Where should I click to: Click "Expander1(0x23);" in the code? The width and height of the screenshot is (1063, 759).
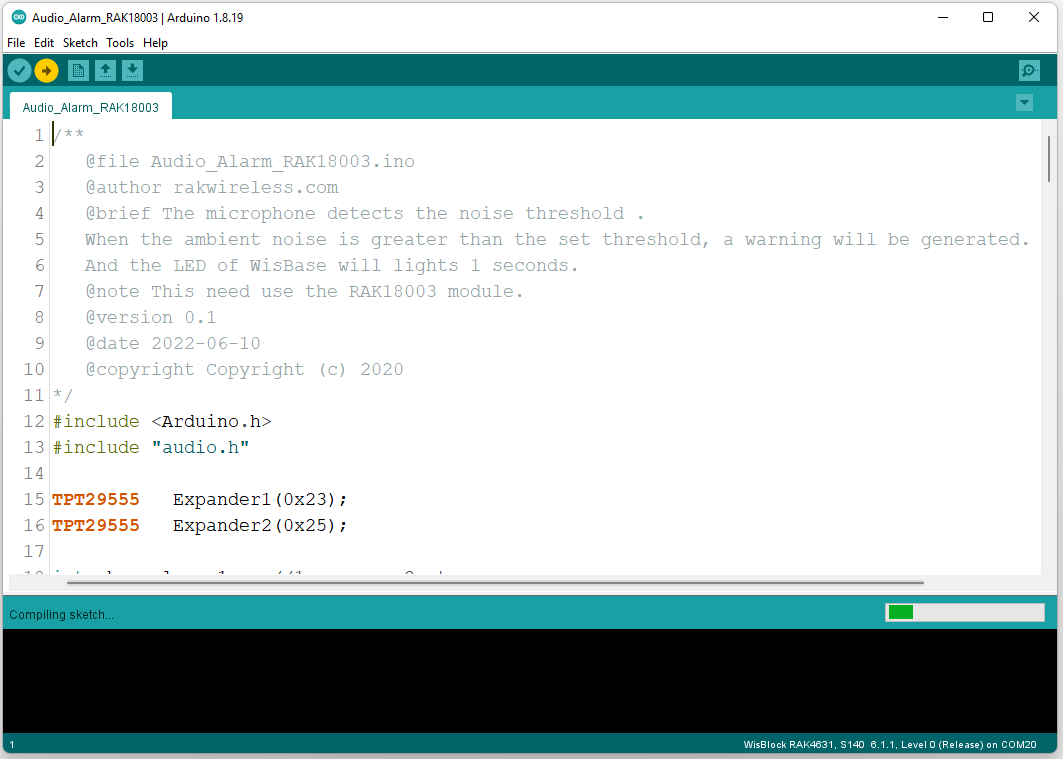[x=260, y=499]
